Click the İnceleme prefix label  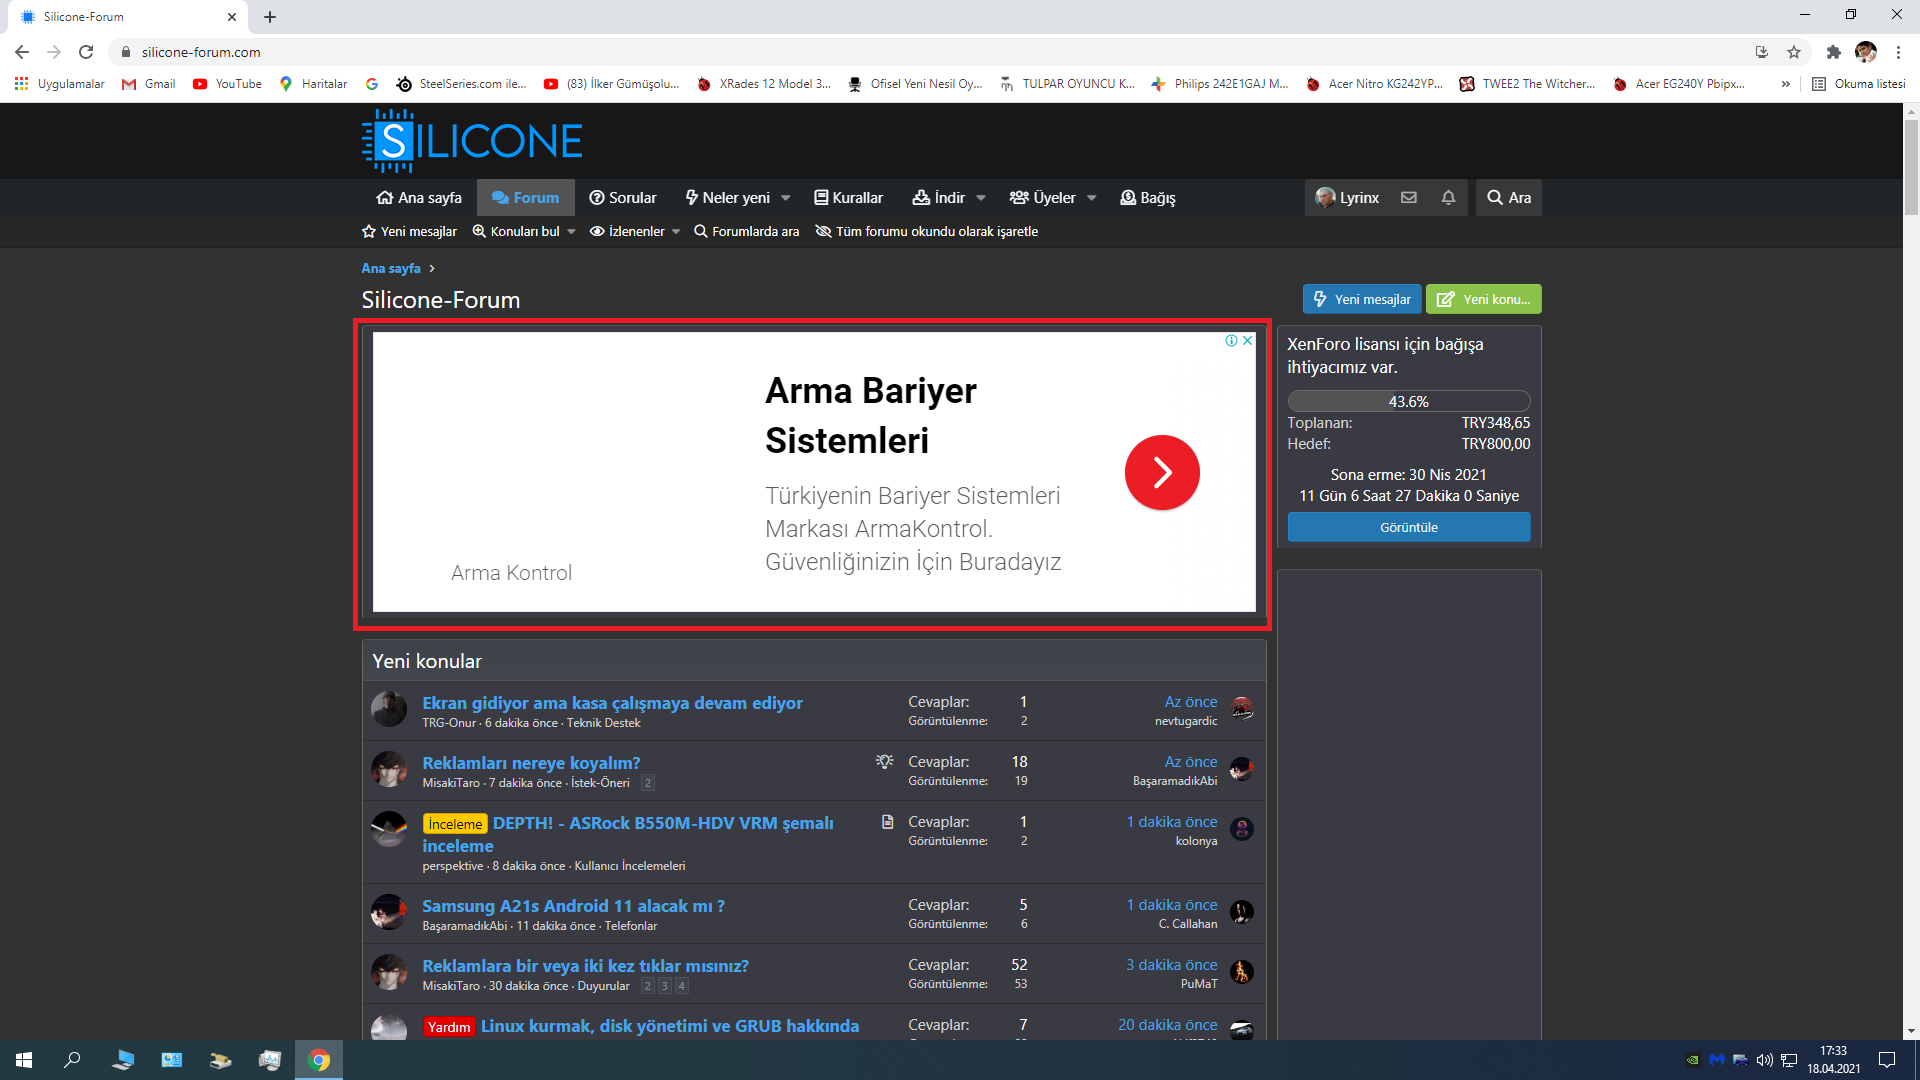pyautogui.click(x=455, y=824)
